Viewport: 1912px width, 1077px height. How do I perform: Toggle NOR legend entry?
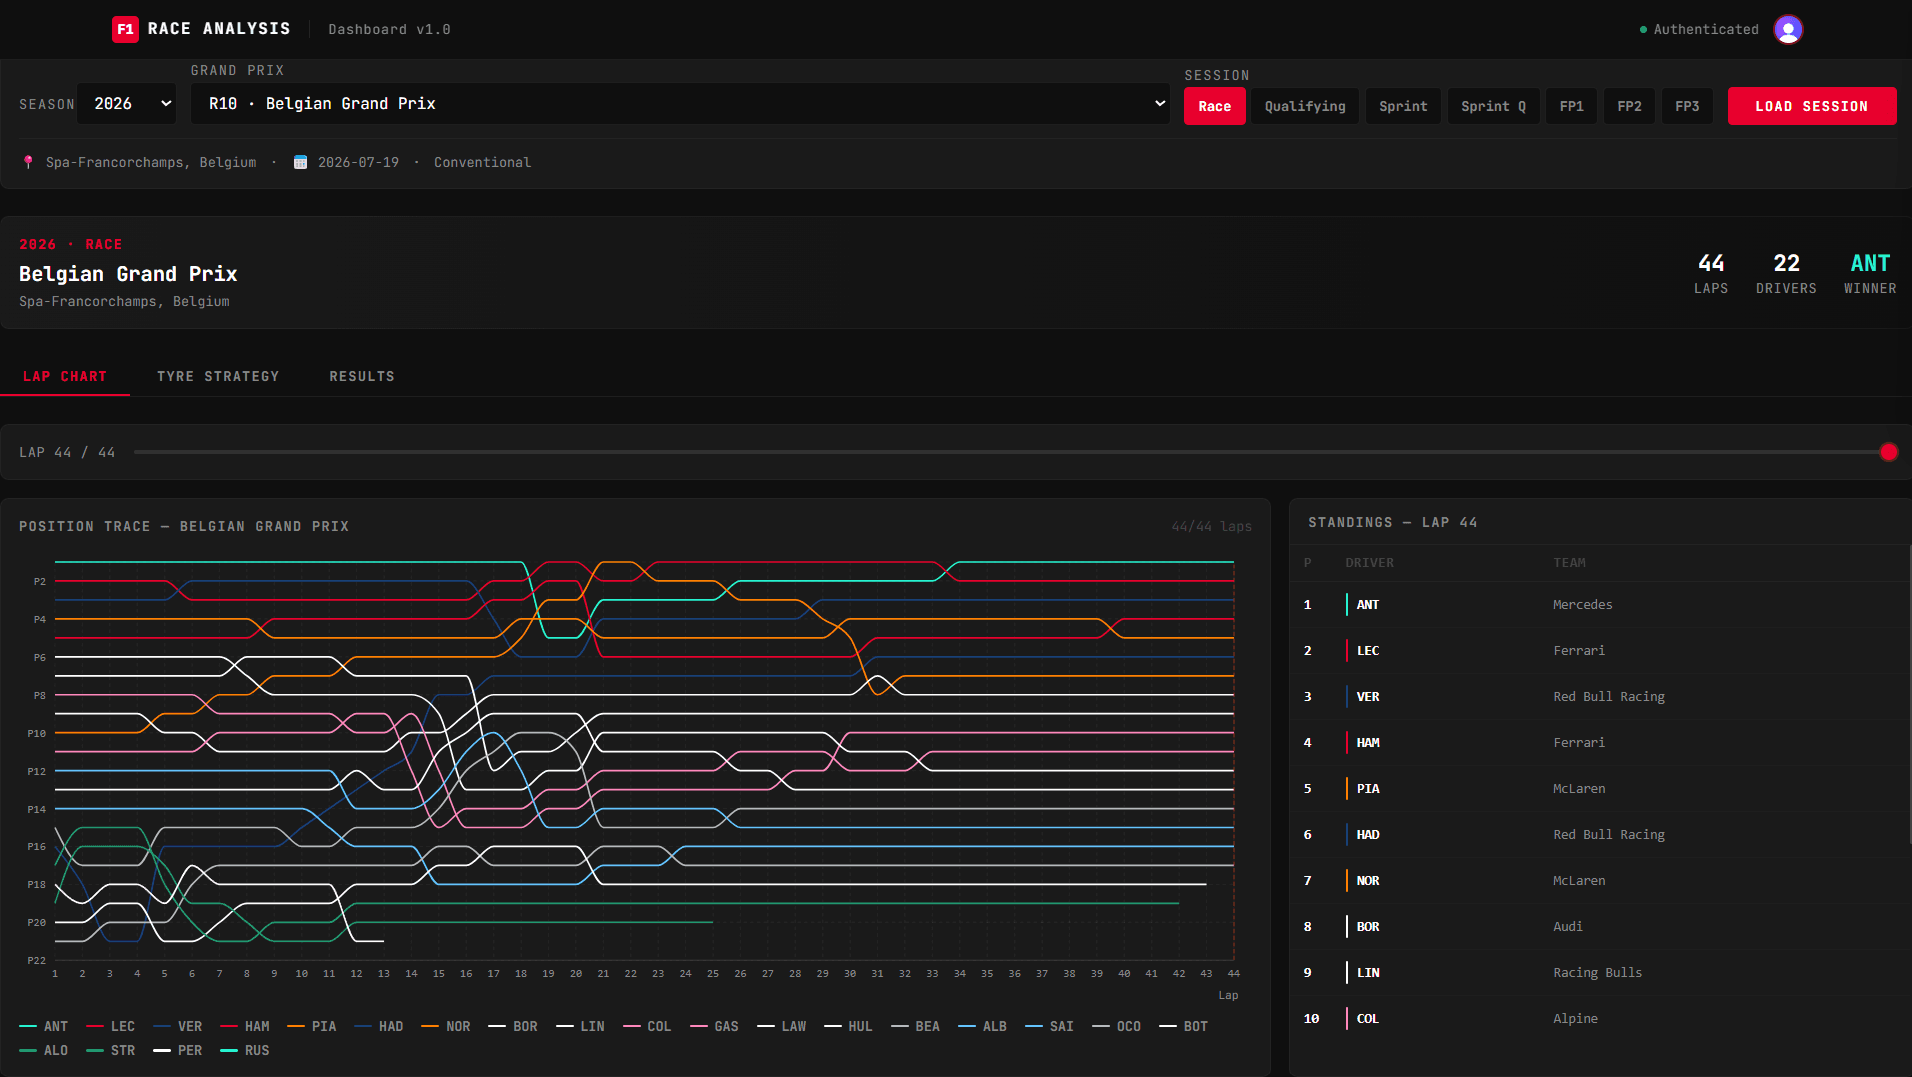[446, 1026]
